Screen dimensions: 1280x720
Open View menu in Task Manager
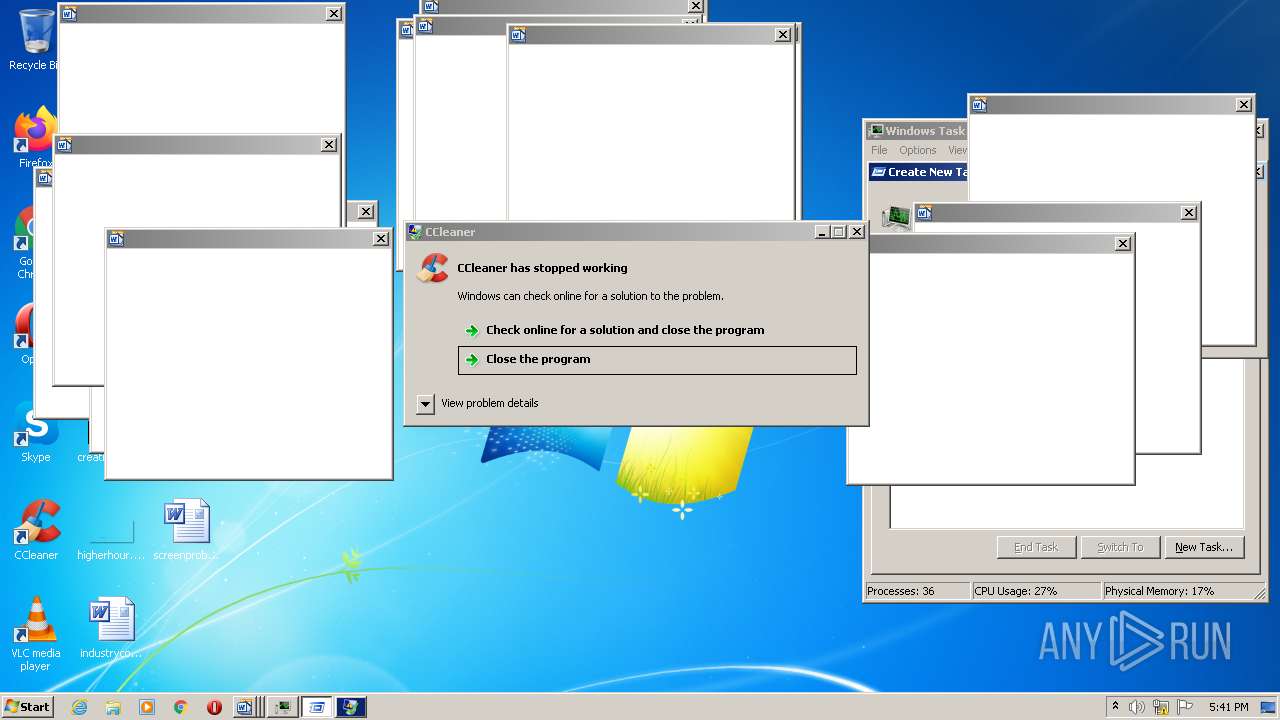(x=957, y=150)
